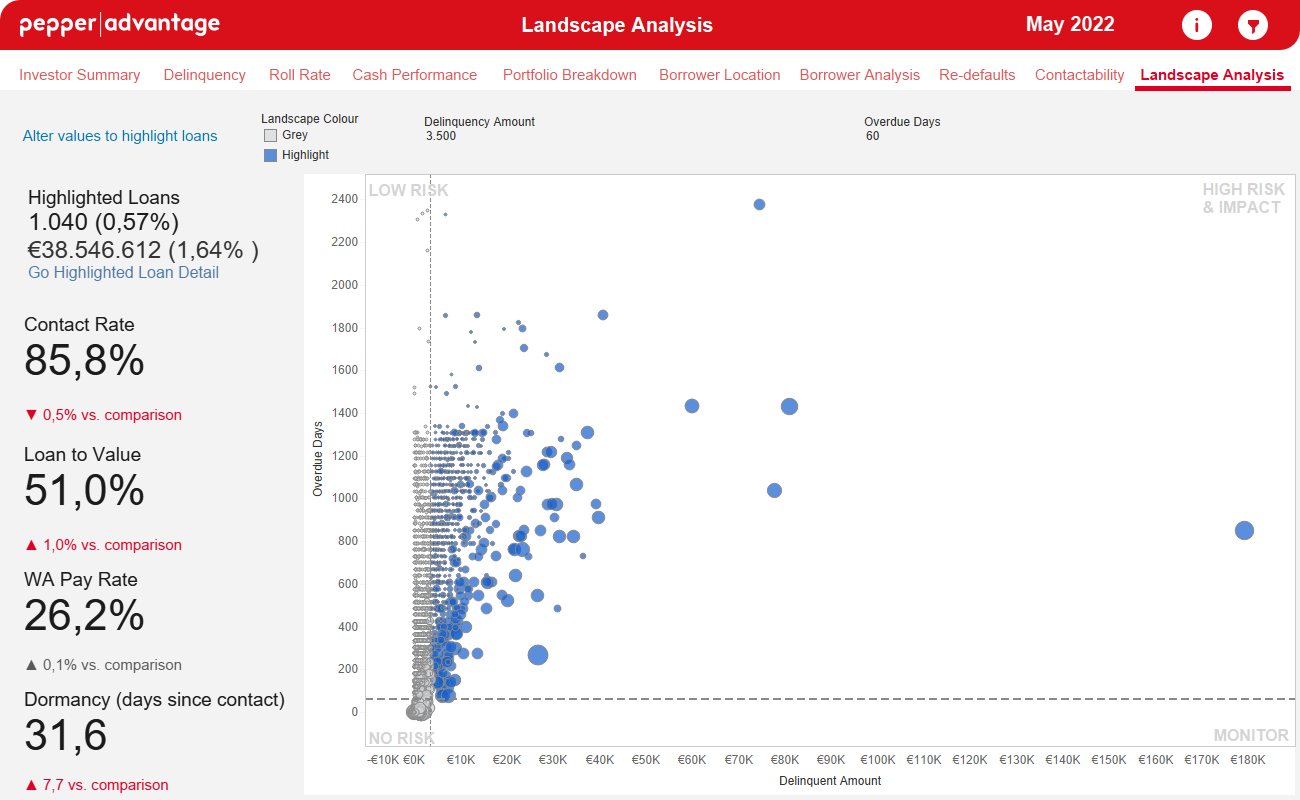Edit Overdue Days value 60

[x=873, y=136]
